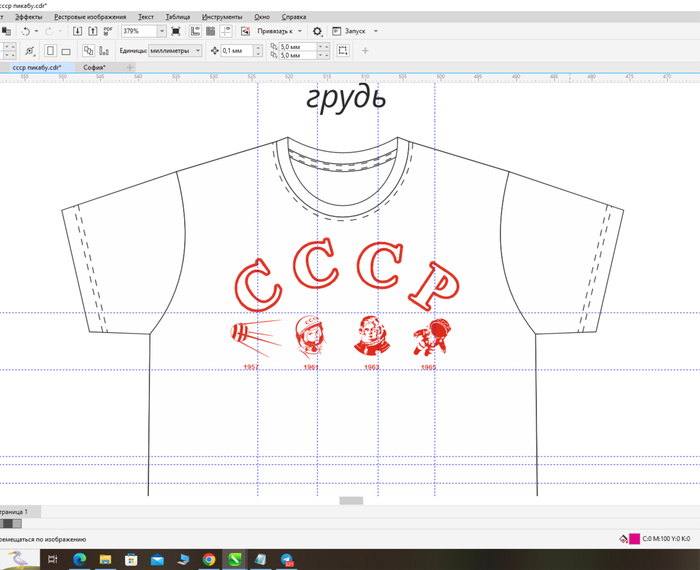
Task: Open the Таблица menu
Action: pos(178,17)
